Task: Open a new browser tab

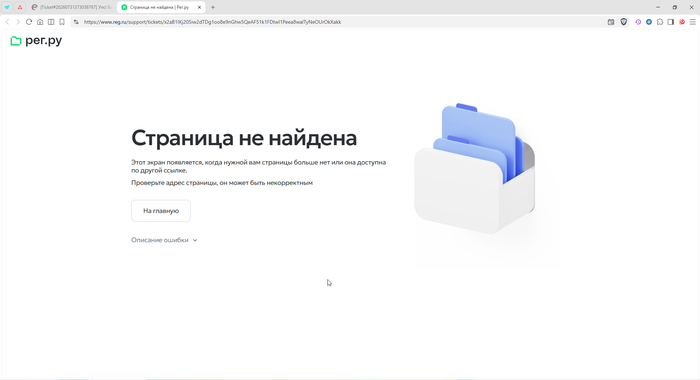Action: coord(213,7)
